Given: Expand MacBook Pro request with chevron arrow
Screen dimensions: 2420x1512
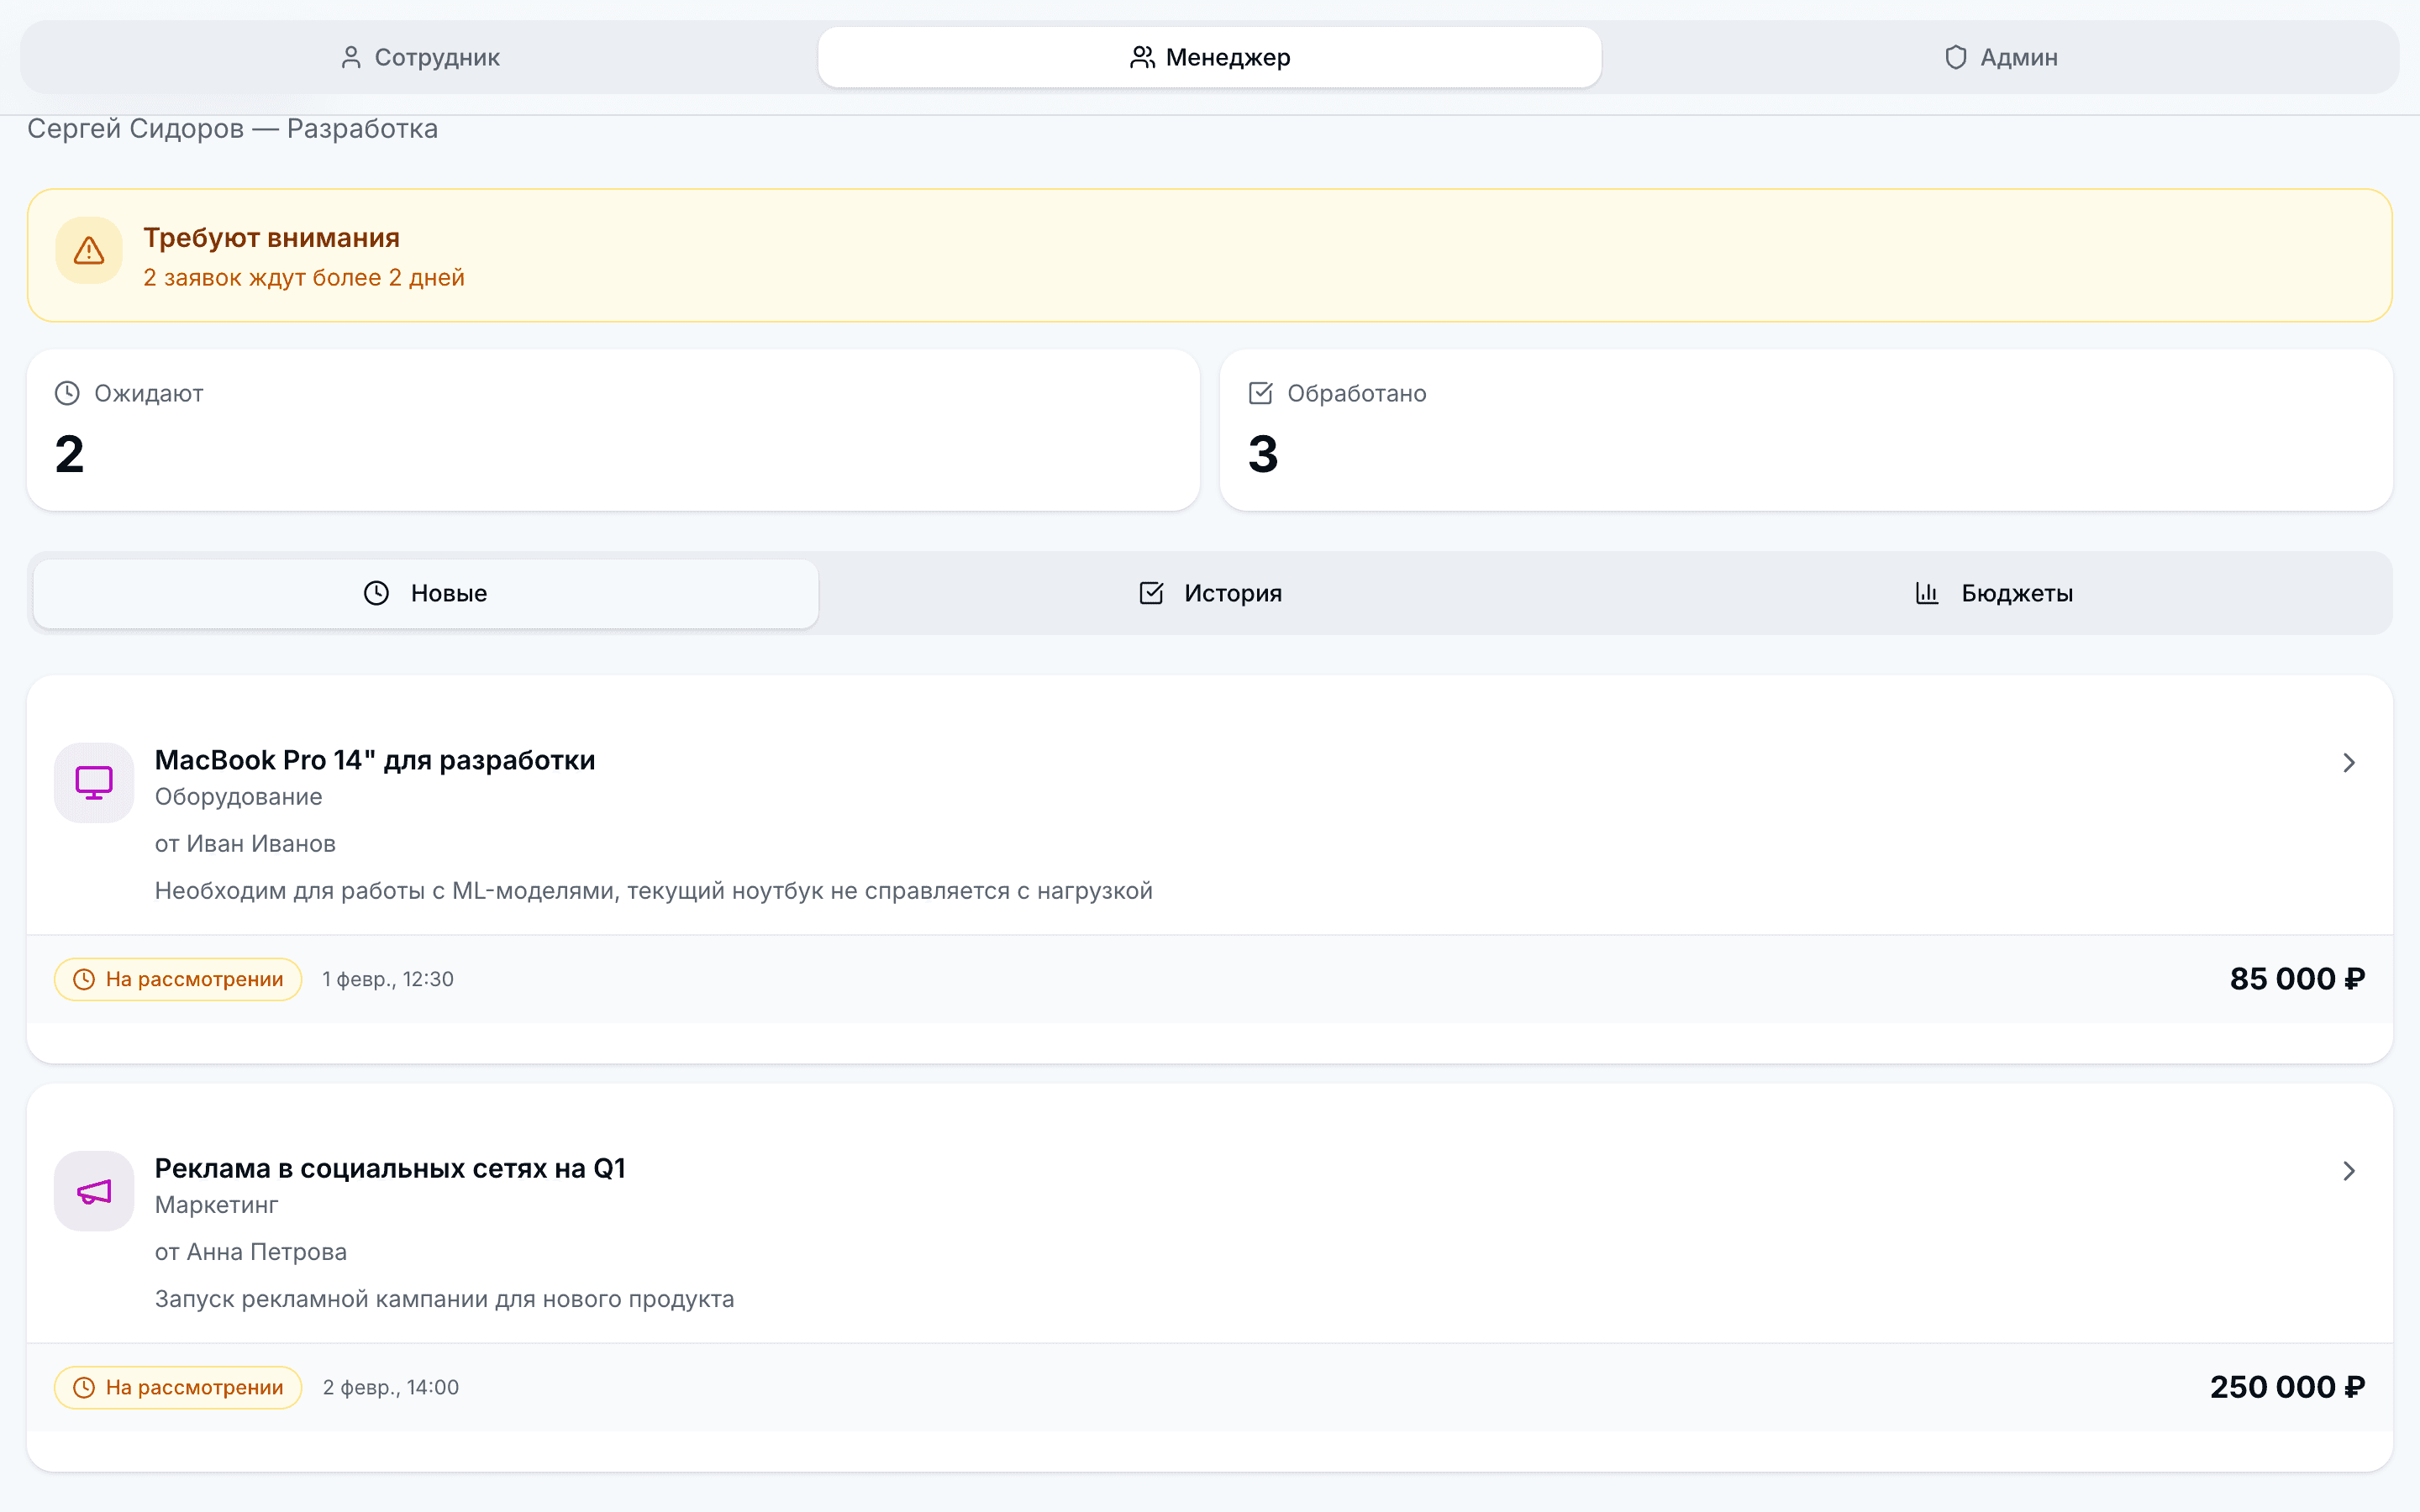Looking at the screenshot, I should pos(2349,763).
